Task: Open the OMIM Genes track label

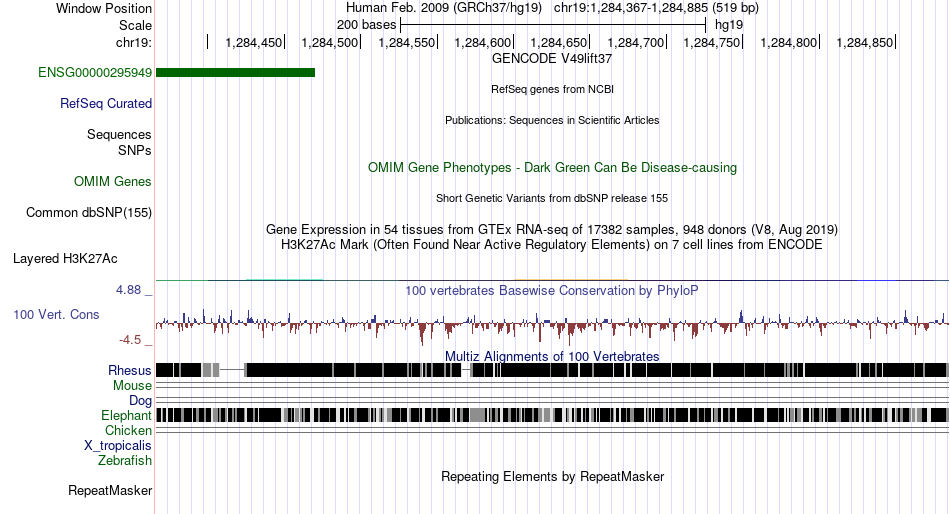Action: click(x=113, y=182)
